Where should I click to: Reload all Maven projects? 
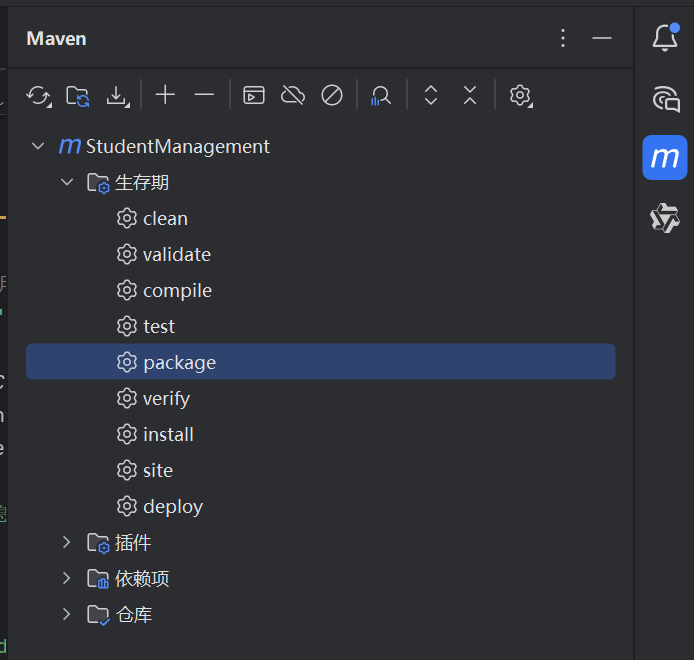click(39, 95)
